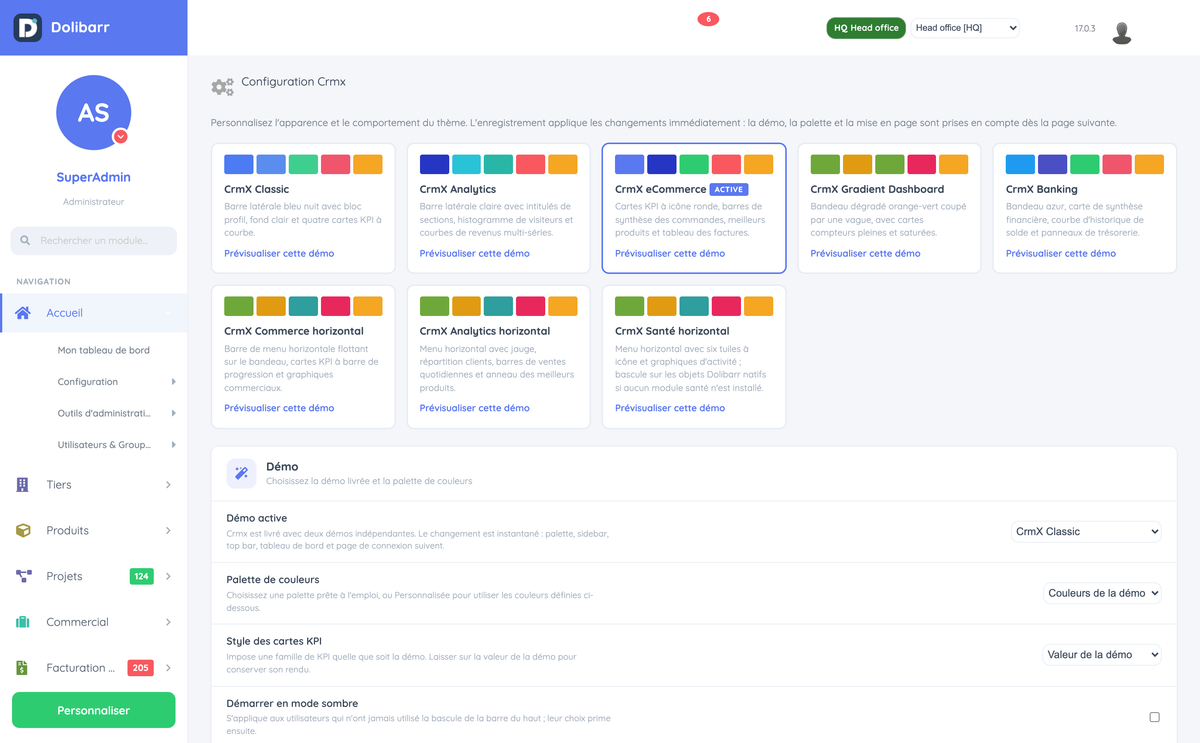
Task: Open the Démo active dropdown
Action: [1086, 532]
